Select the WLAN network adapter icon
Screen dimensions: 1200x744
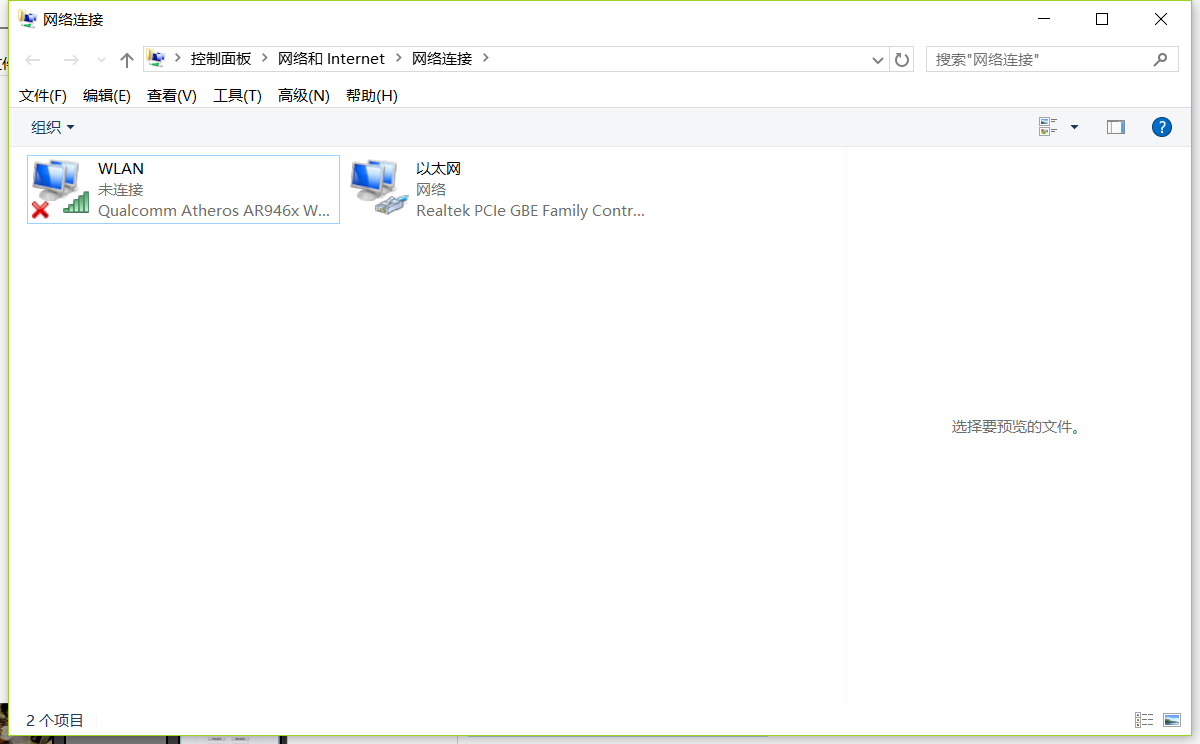(60, 189)
